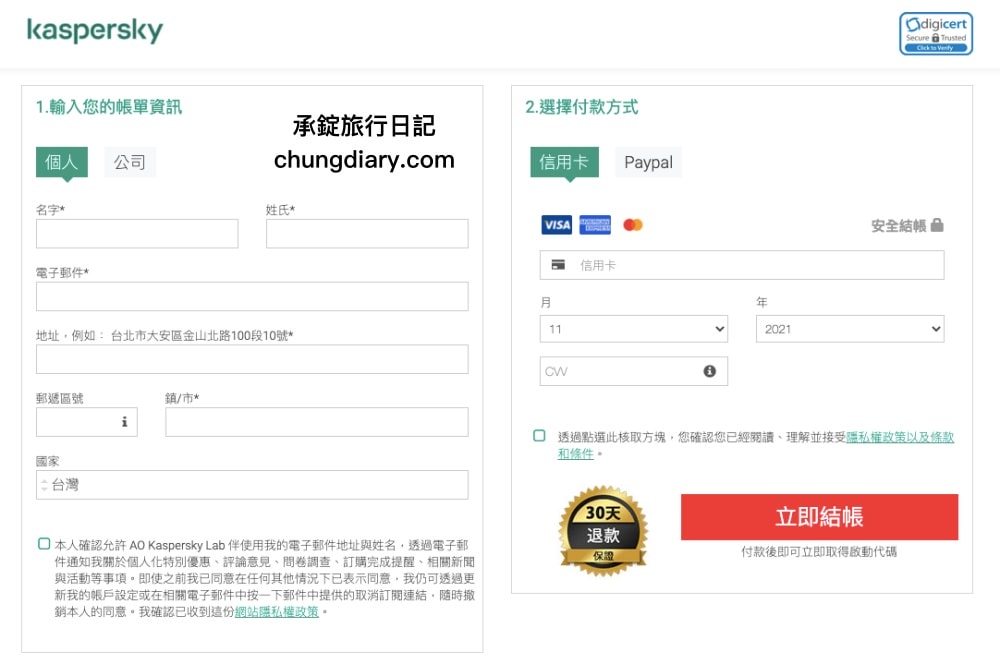Click the Kaspersky logo
This screenshot has height=664, width=1000.
(x=93, y=30)
